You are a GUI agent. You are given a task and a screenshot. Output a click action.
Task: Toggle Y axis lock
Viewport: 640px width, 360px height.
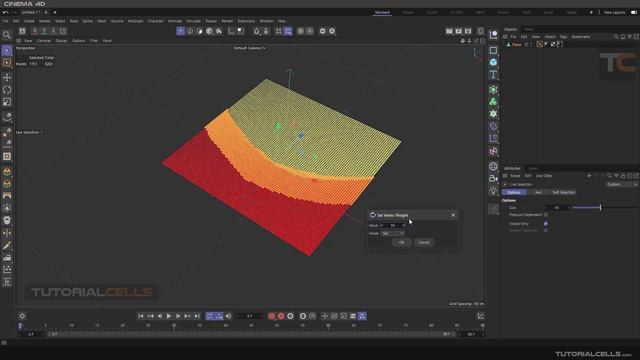click(44, 31)
